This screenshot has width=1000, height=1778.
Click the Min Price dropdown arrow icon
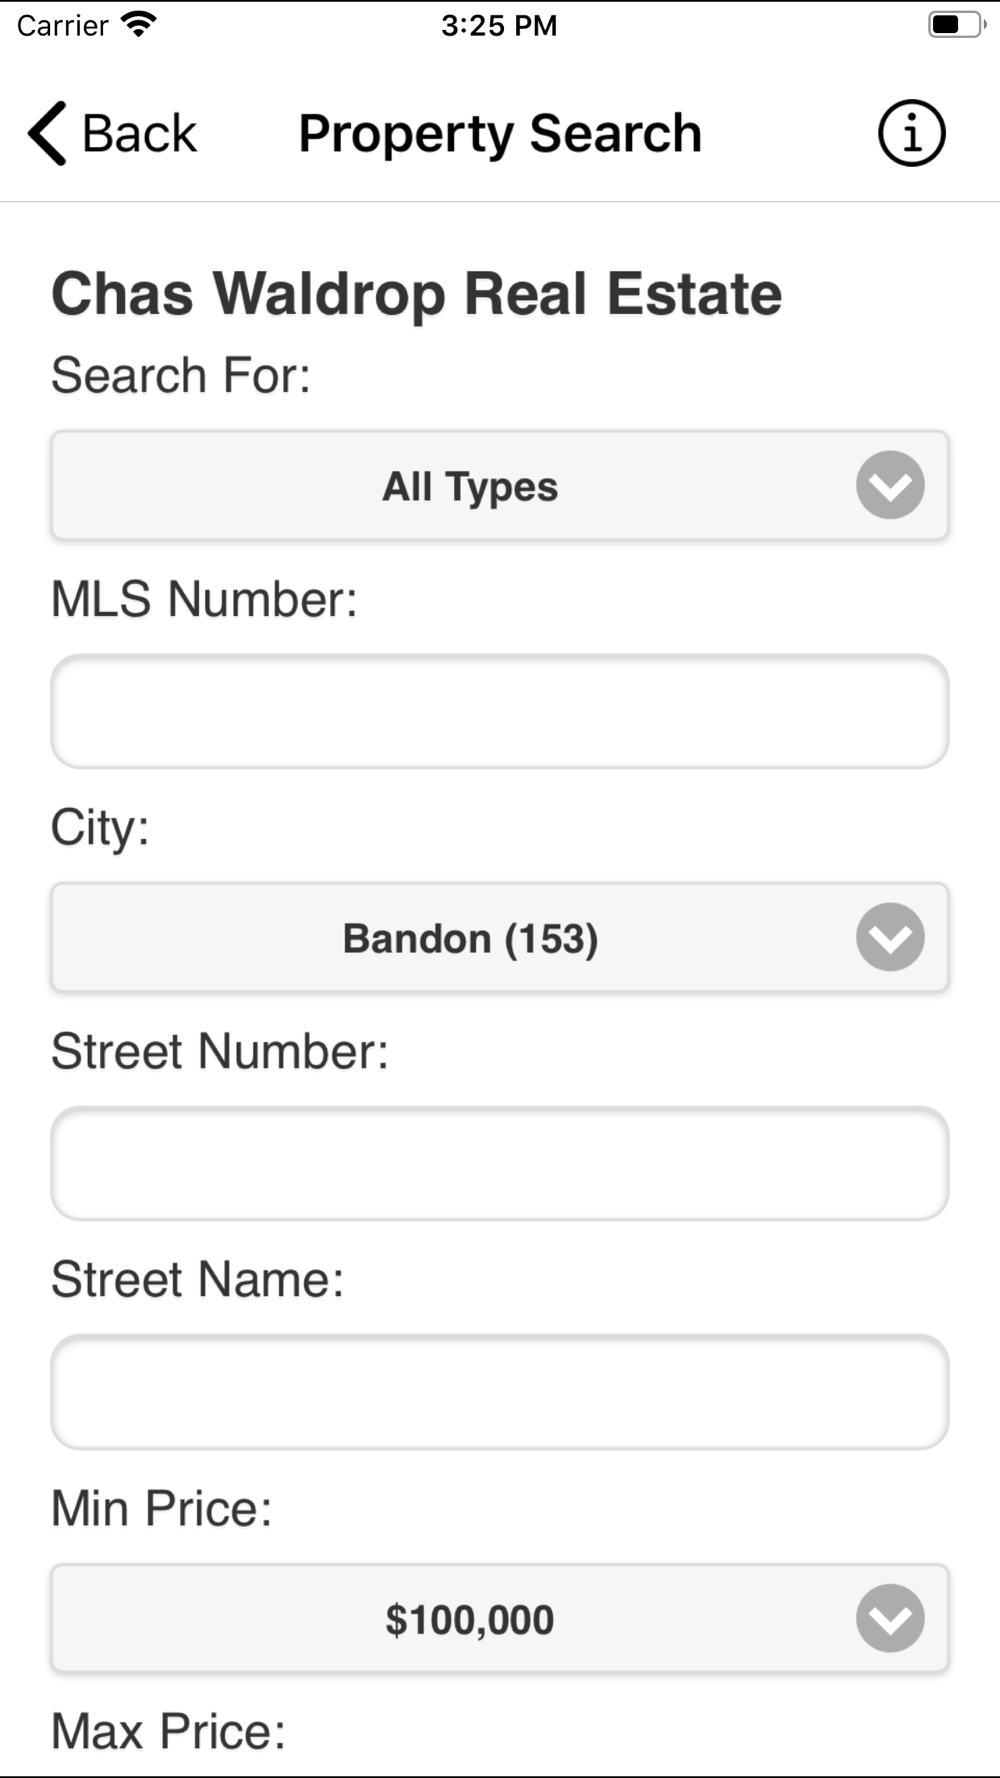point(890,1618)
